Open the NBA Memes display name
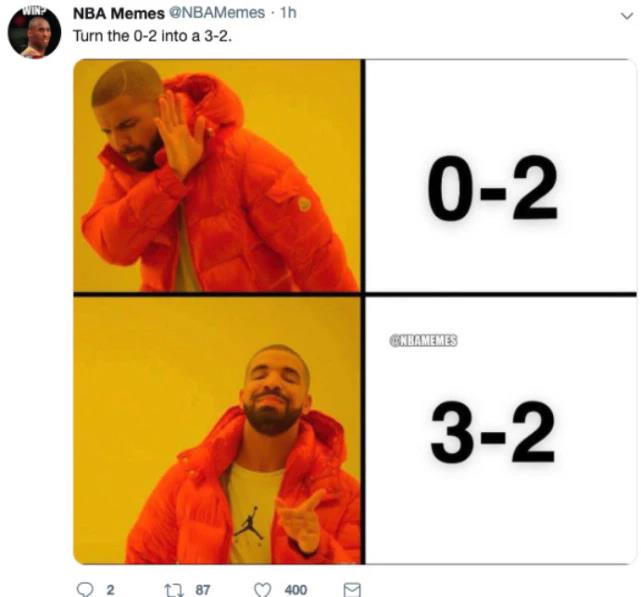Screen dimensions: 641x597 [x=119, y=13]
